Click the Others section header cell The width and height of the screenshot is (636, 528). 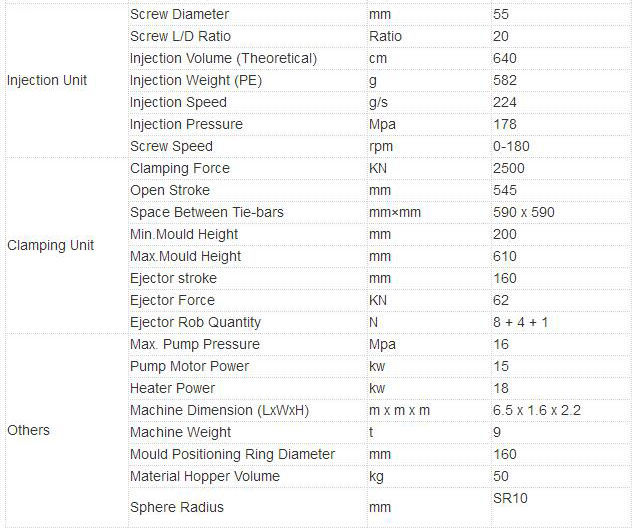click(x=28, y=430)
